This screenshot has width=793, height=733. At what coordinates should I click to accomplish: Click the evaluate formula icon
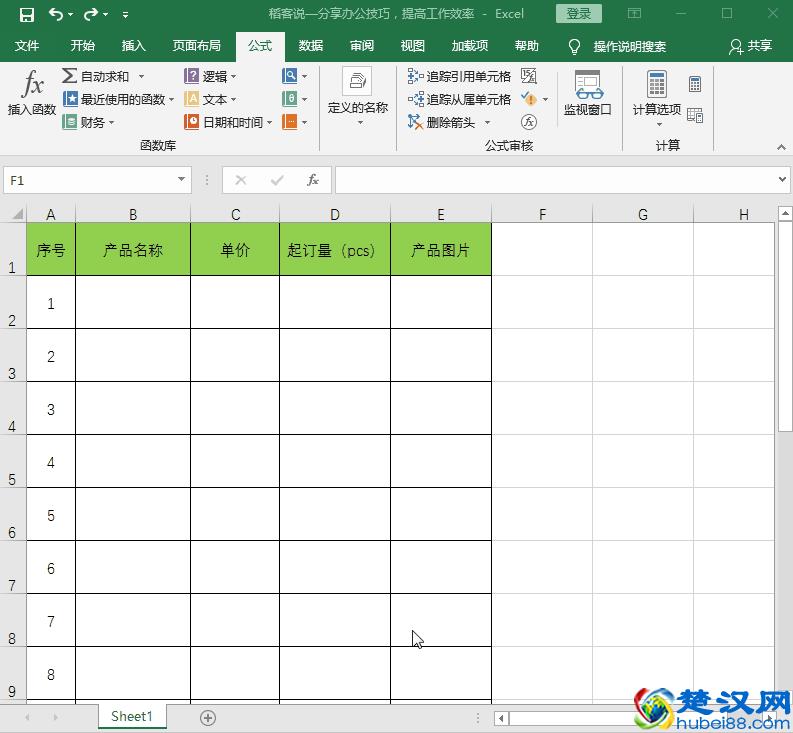point(528,122)
